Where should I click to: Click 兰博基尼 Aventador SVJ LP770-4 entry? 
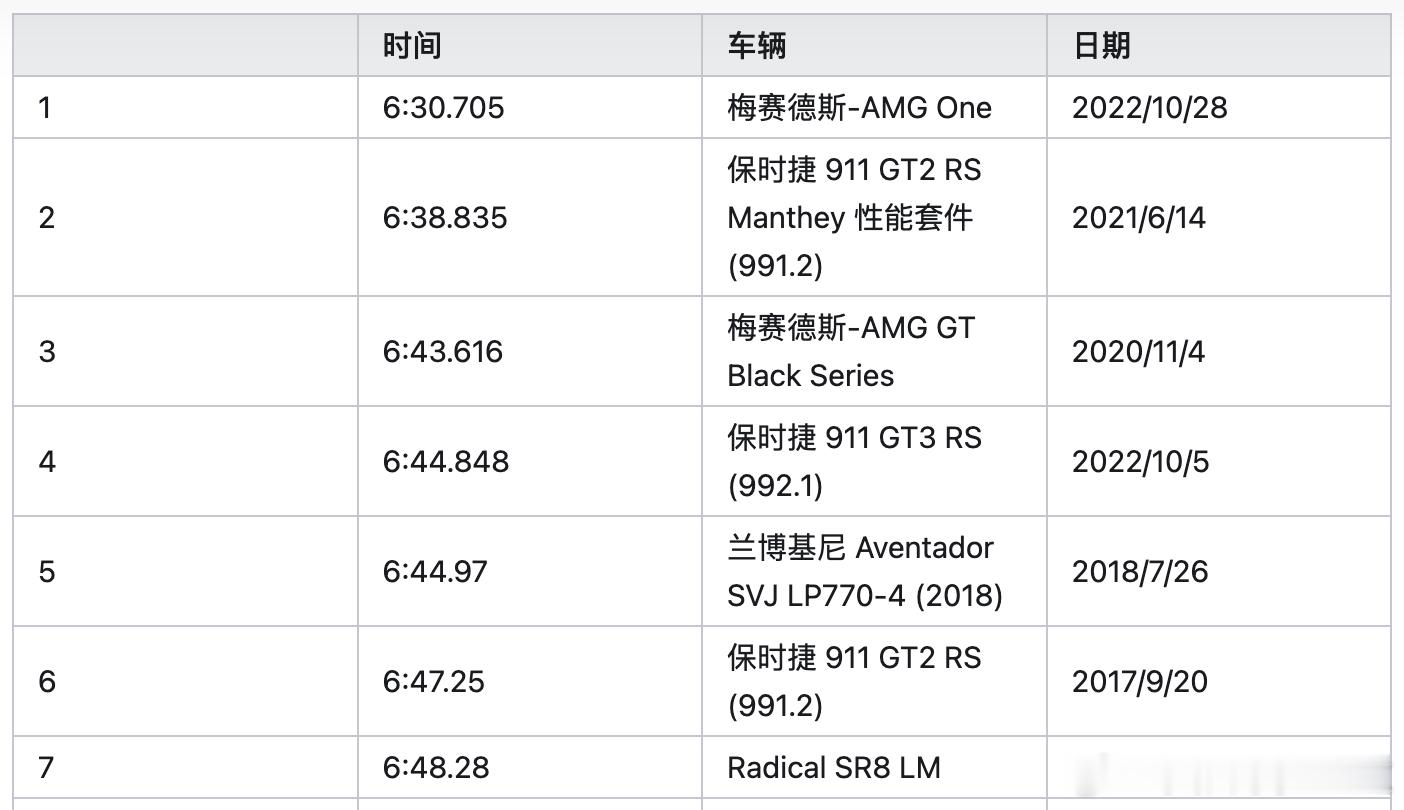pyautogui.click(x=865, y=572)
